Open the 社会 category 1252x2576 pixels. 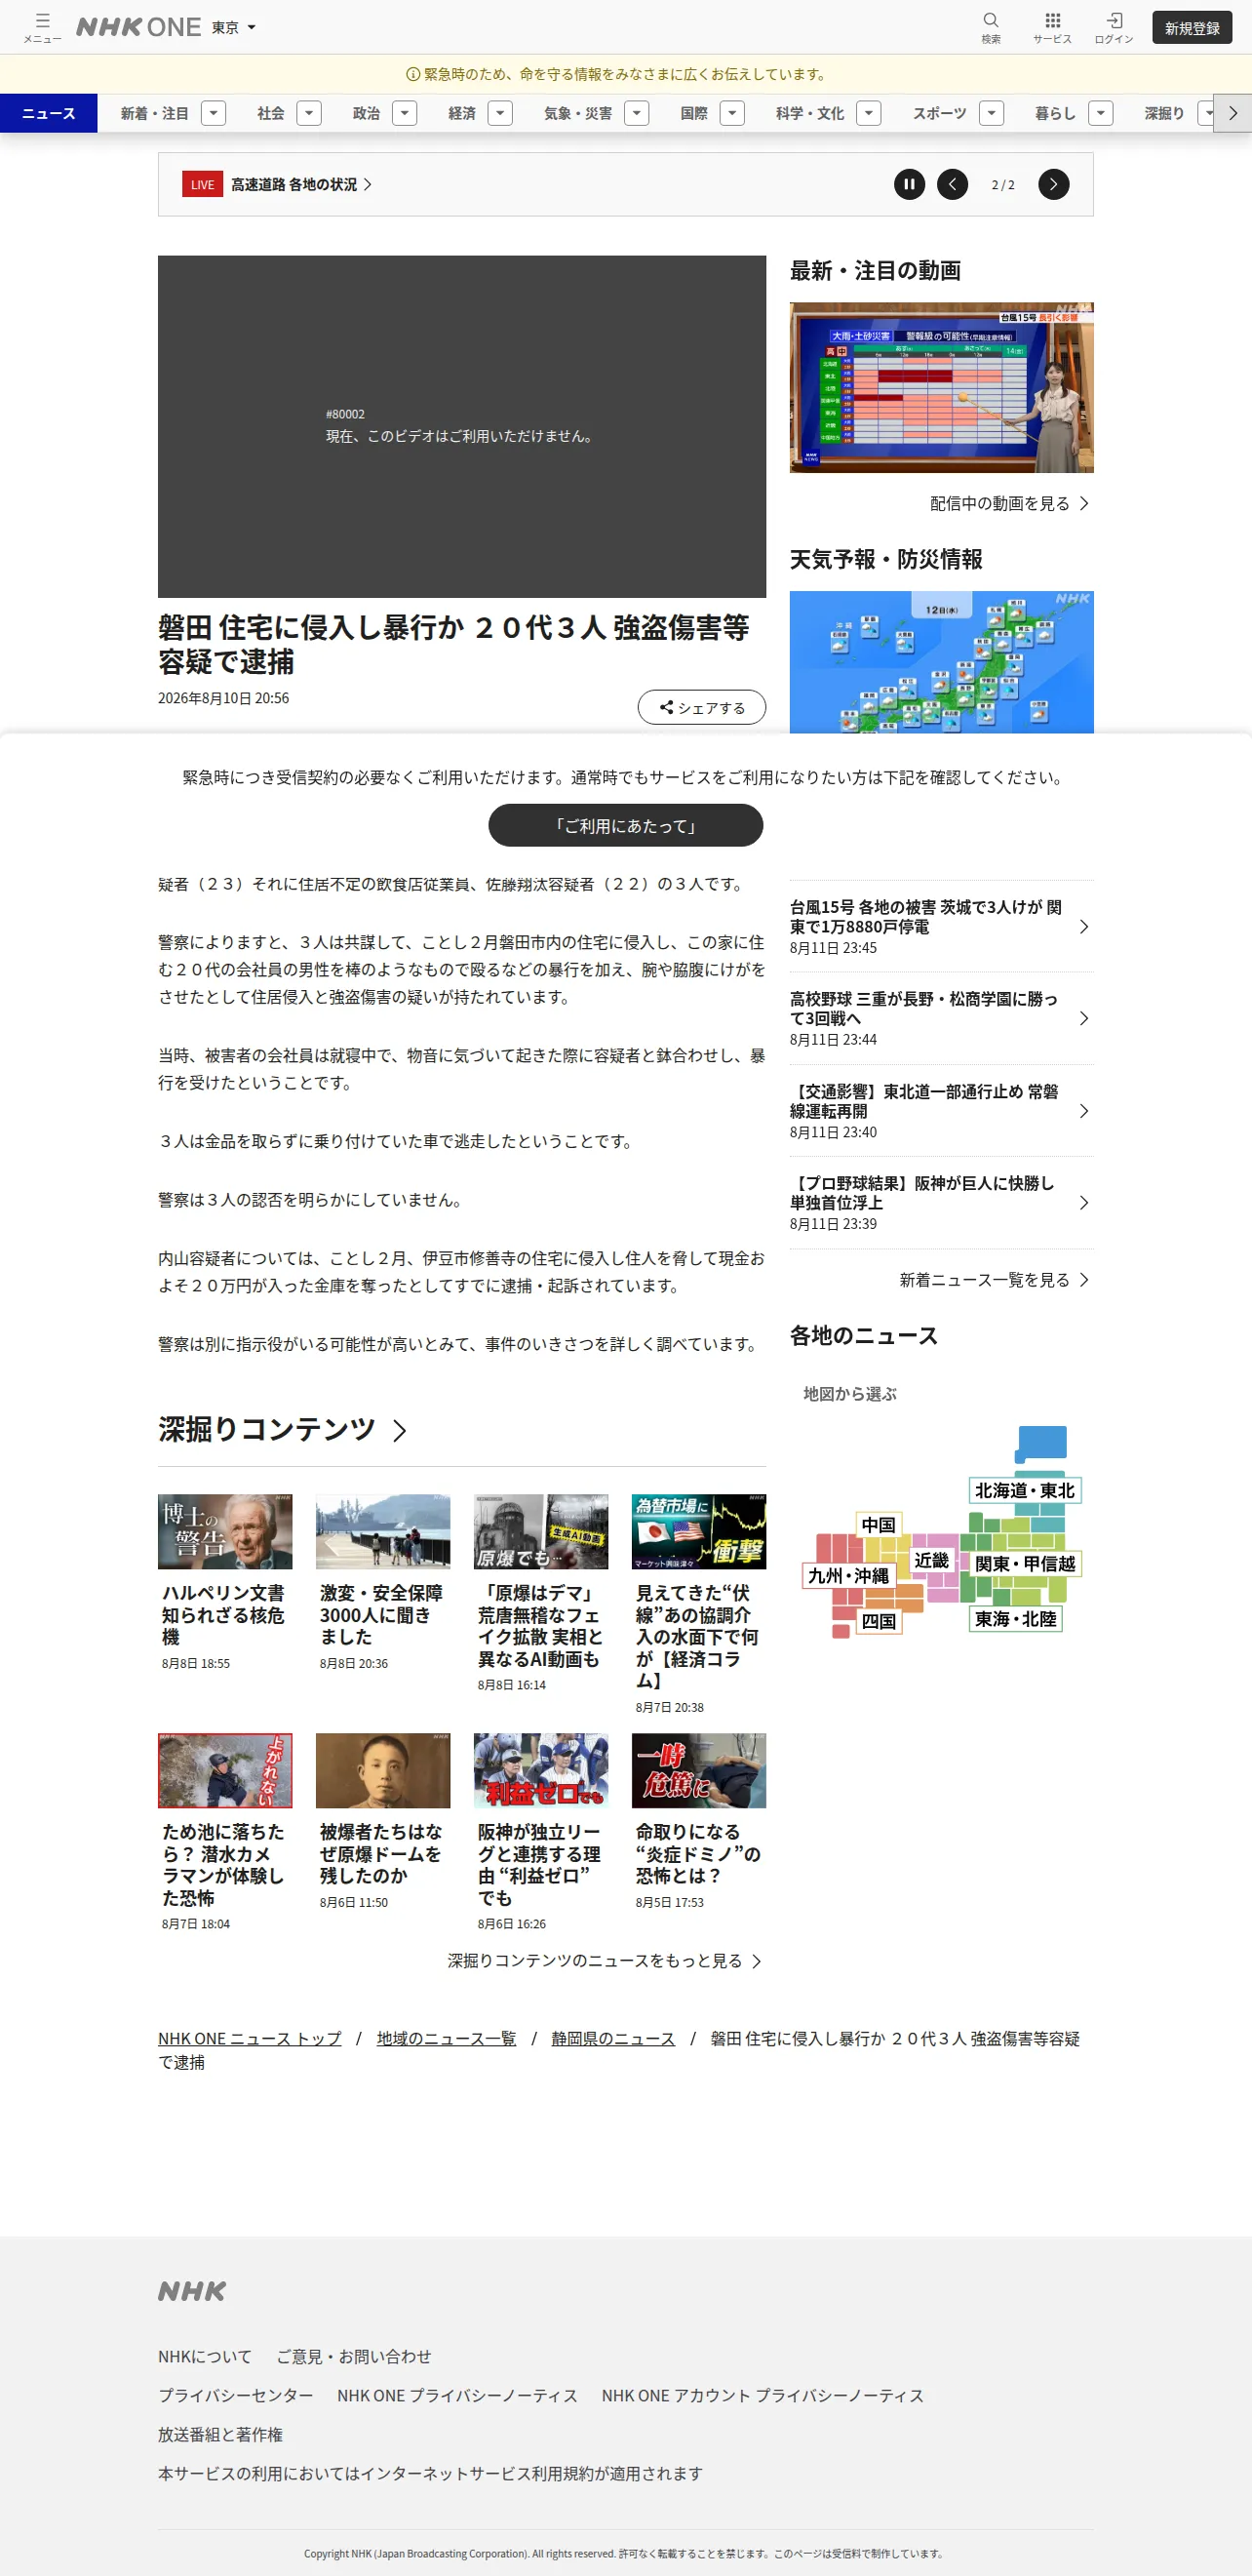(271, 113)
